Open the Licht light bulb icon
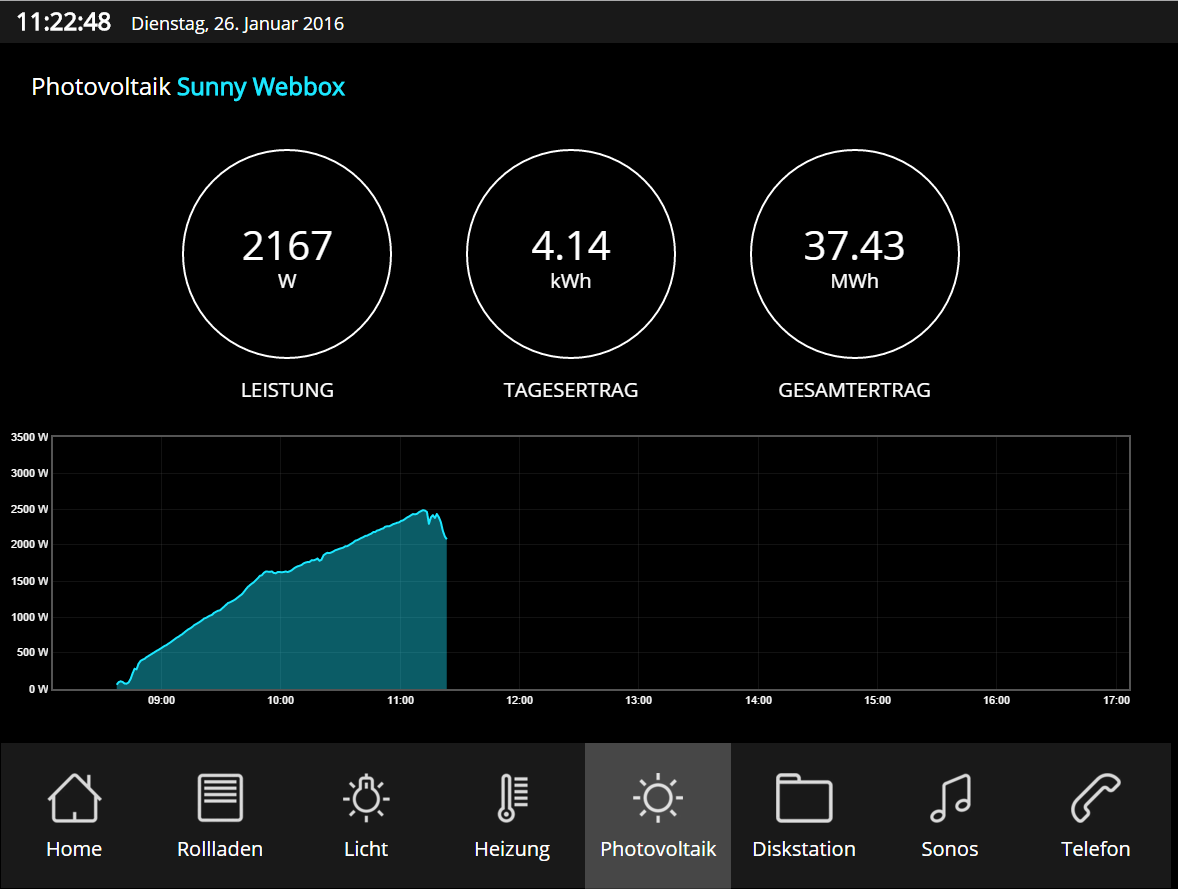 pyautogui.click(x=366, y=797)
